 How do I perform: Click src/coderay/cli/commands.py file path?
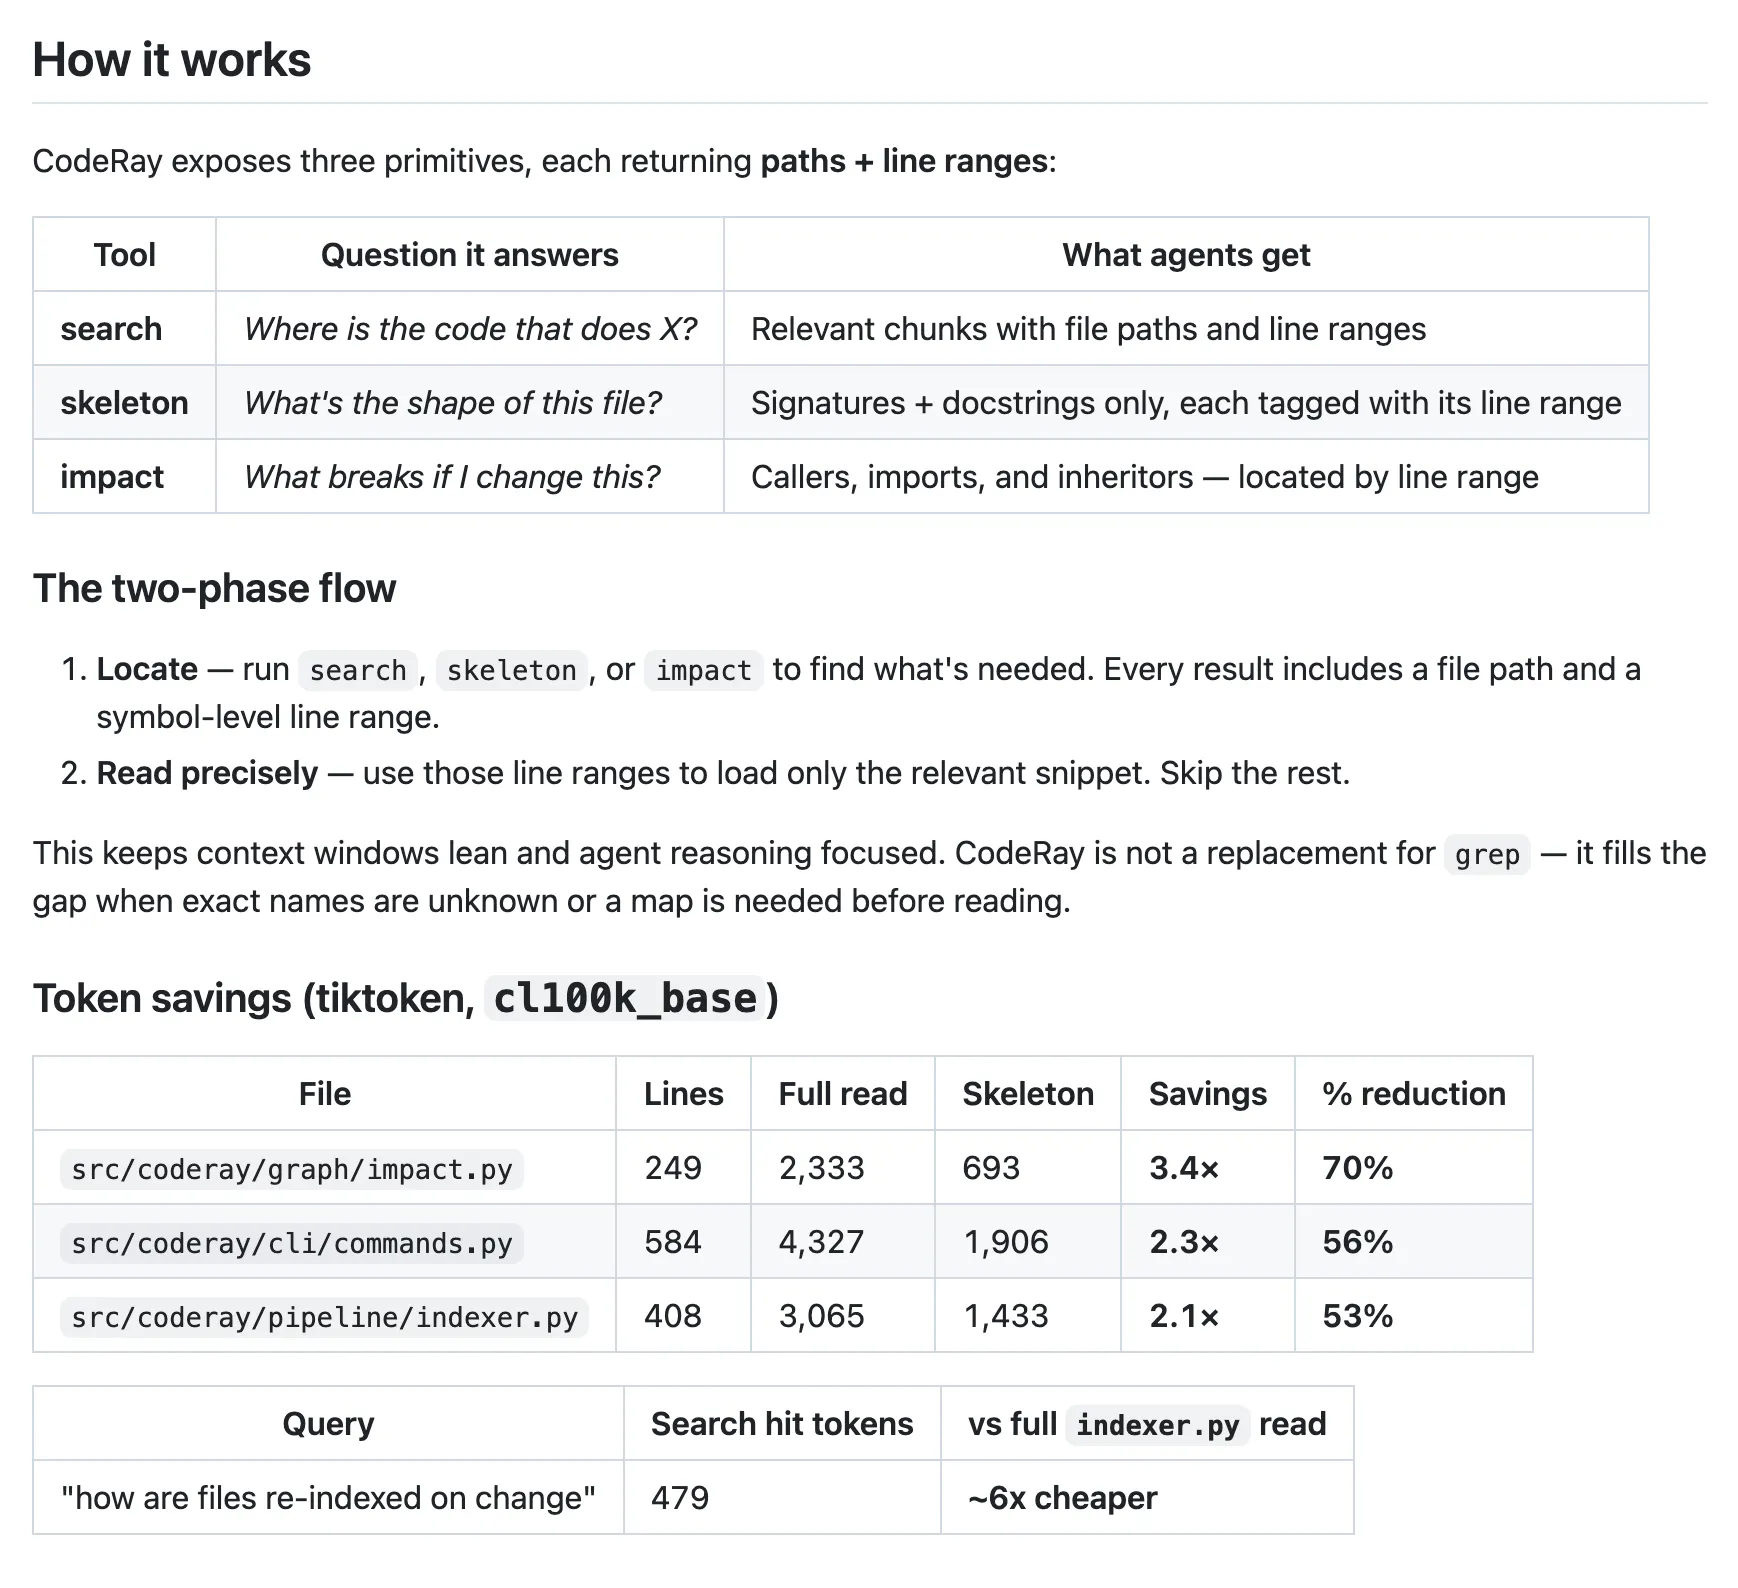pyautogui.click(x=292, y=1242)
